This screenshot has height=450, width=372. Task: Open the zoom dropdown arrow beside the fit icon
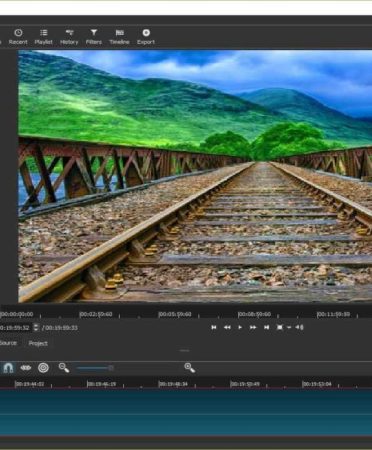click(x=289, y=327)
